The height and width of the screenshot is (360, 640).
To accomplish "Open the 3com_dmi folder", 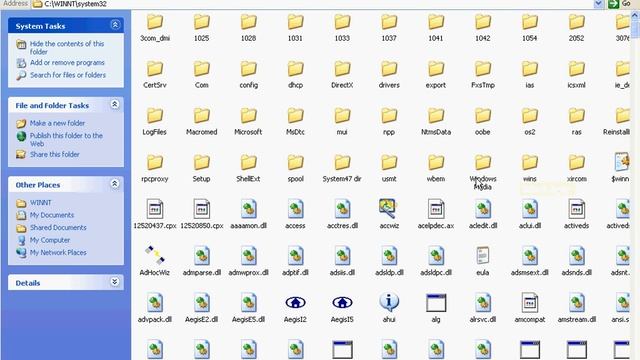I will (155, 22).
